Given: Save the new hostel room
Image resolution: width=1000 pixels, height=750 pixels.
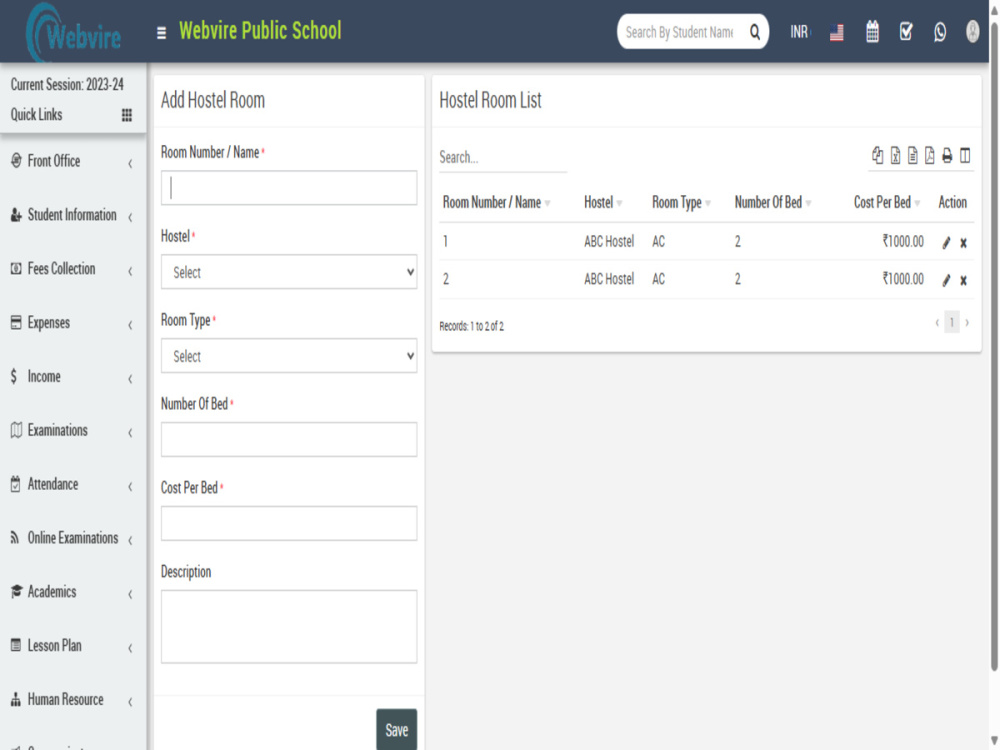Looking at the screenshot, I should [396, 730].
